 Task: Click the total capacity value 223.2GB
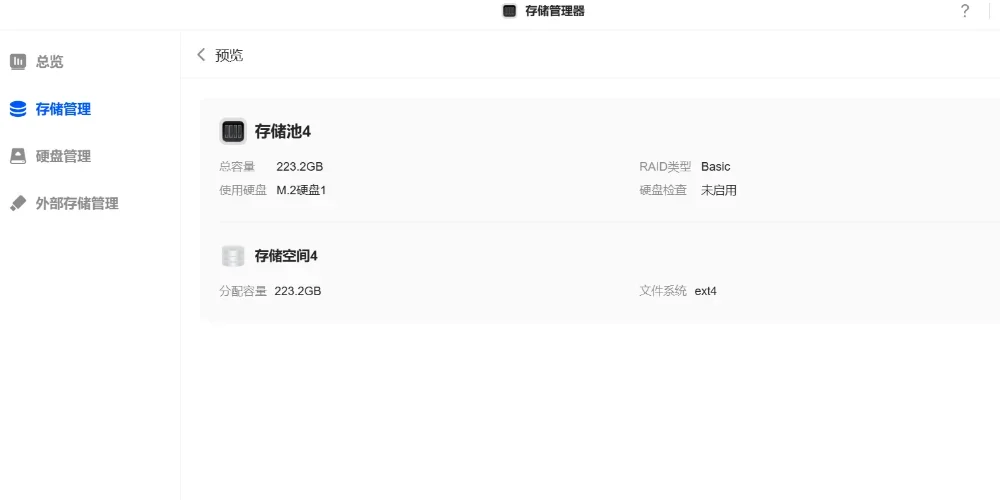300,166
